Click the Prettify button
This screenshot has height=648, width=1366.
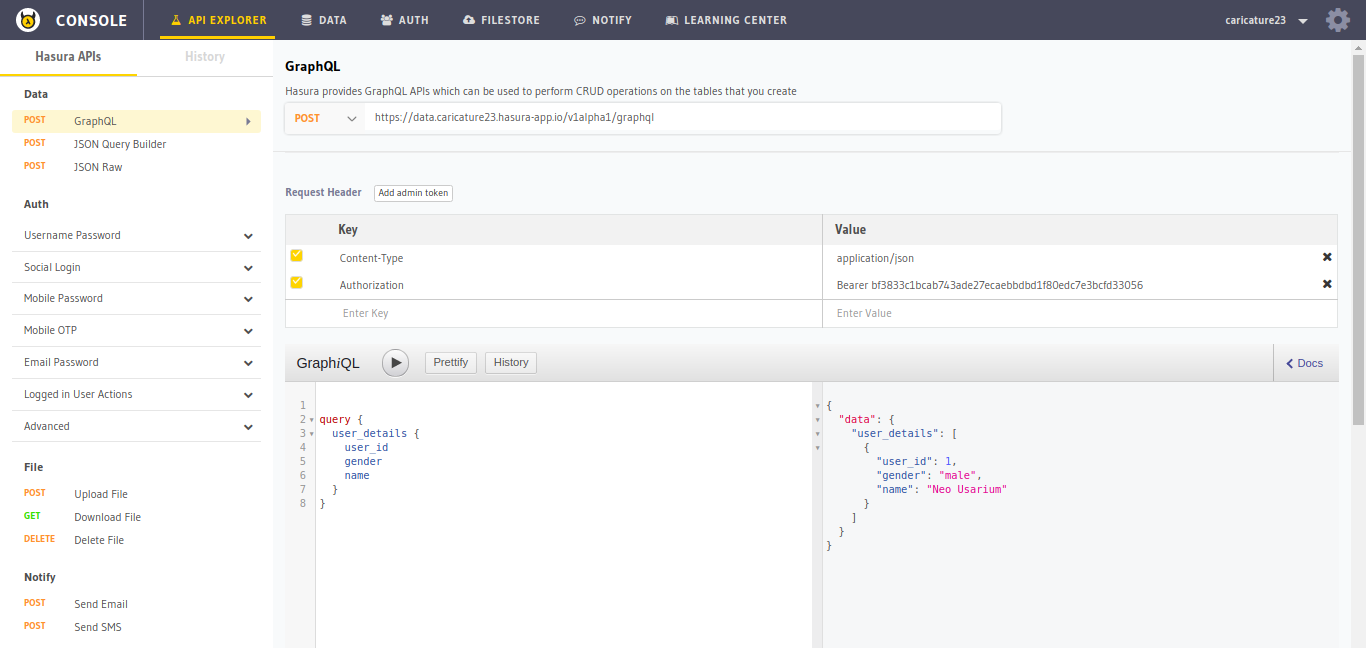(x=451, y=363)
